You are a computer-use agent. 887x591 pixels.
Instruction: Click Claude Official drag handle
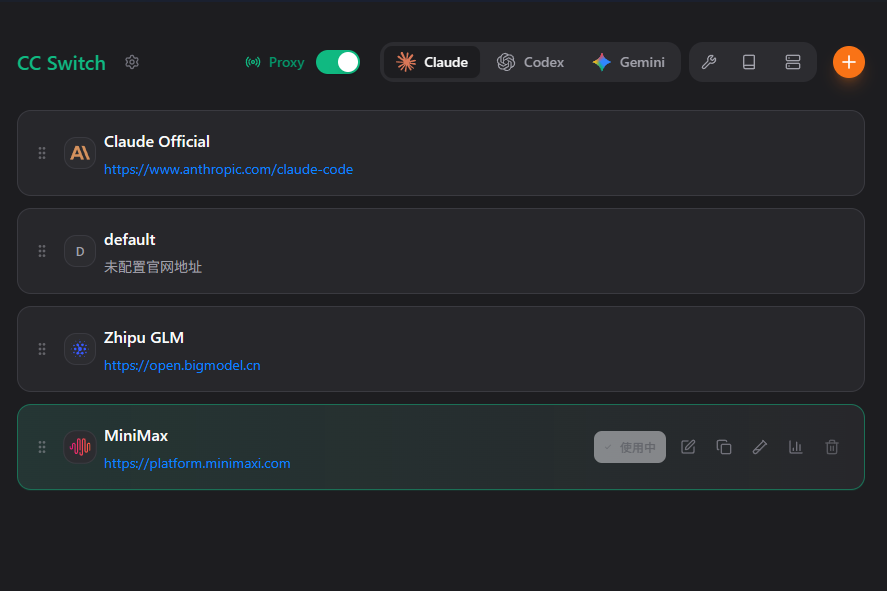click(x=42, y=153)
